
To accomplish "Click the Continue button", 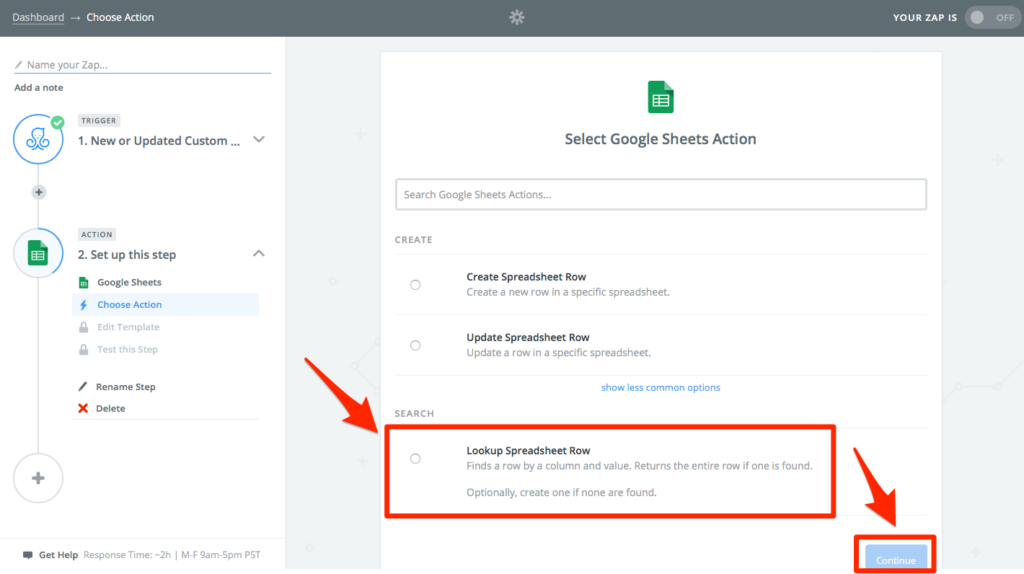I will coord(895,559).
